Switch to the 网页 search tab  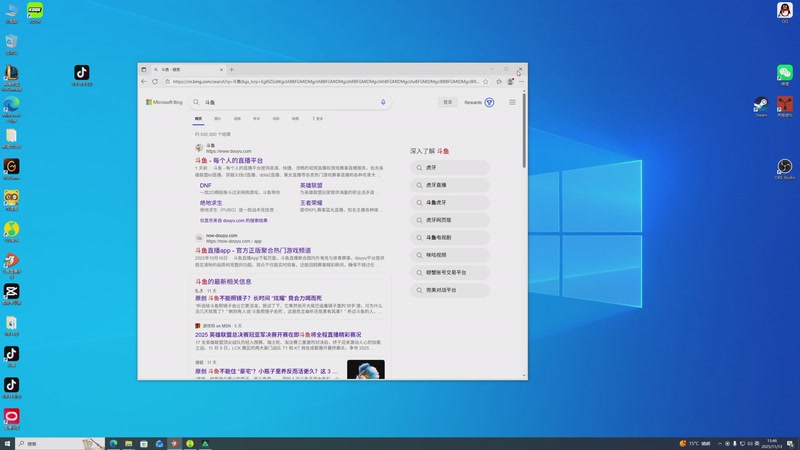(x=198, y=119)
